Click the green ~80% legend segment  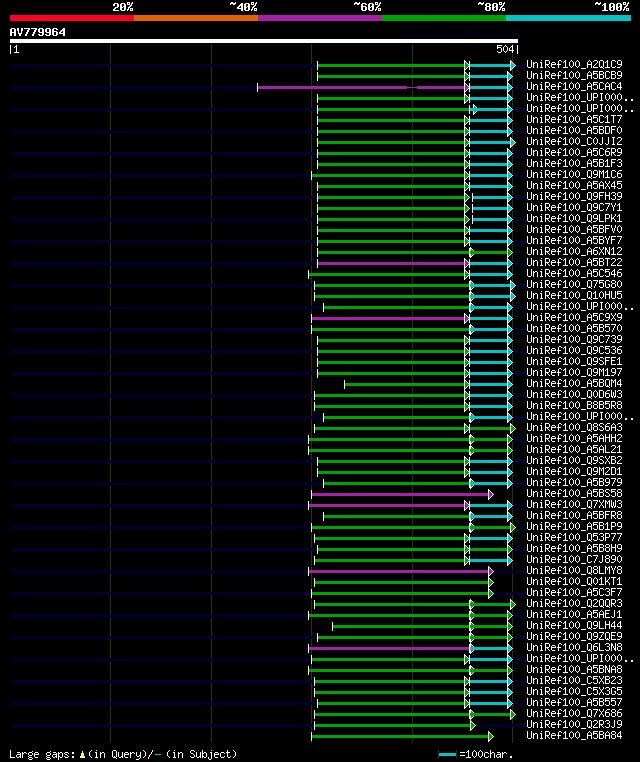[x=444, y=18]
